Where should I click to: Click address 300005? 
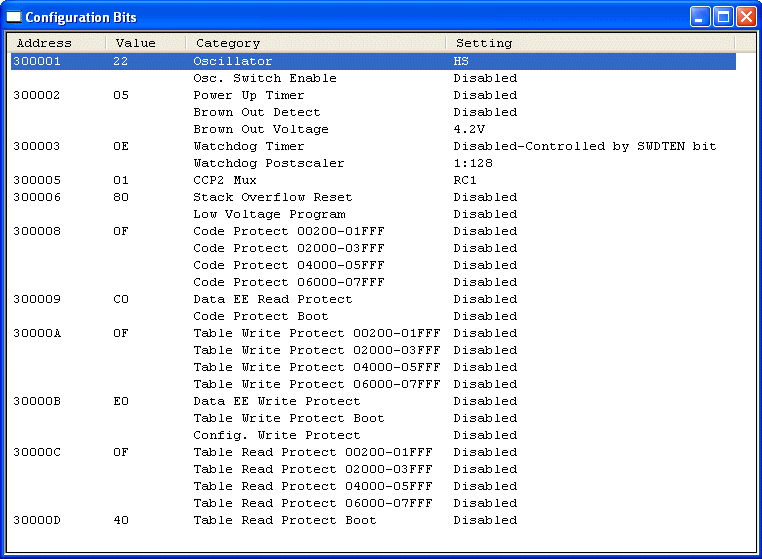[x=37, y=180]
